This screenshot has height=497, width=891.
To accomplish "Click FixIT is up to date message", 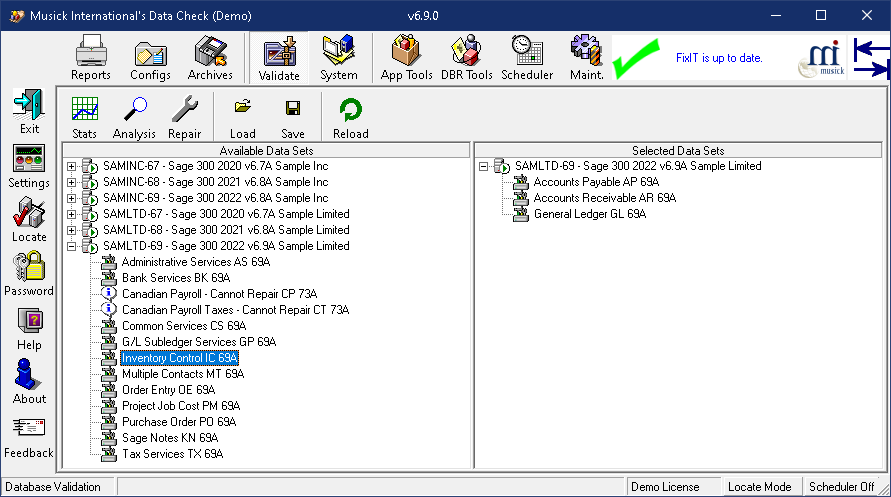I will coord(719,58).
